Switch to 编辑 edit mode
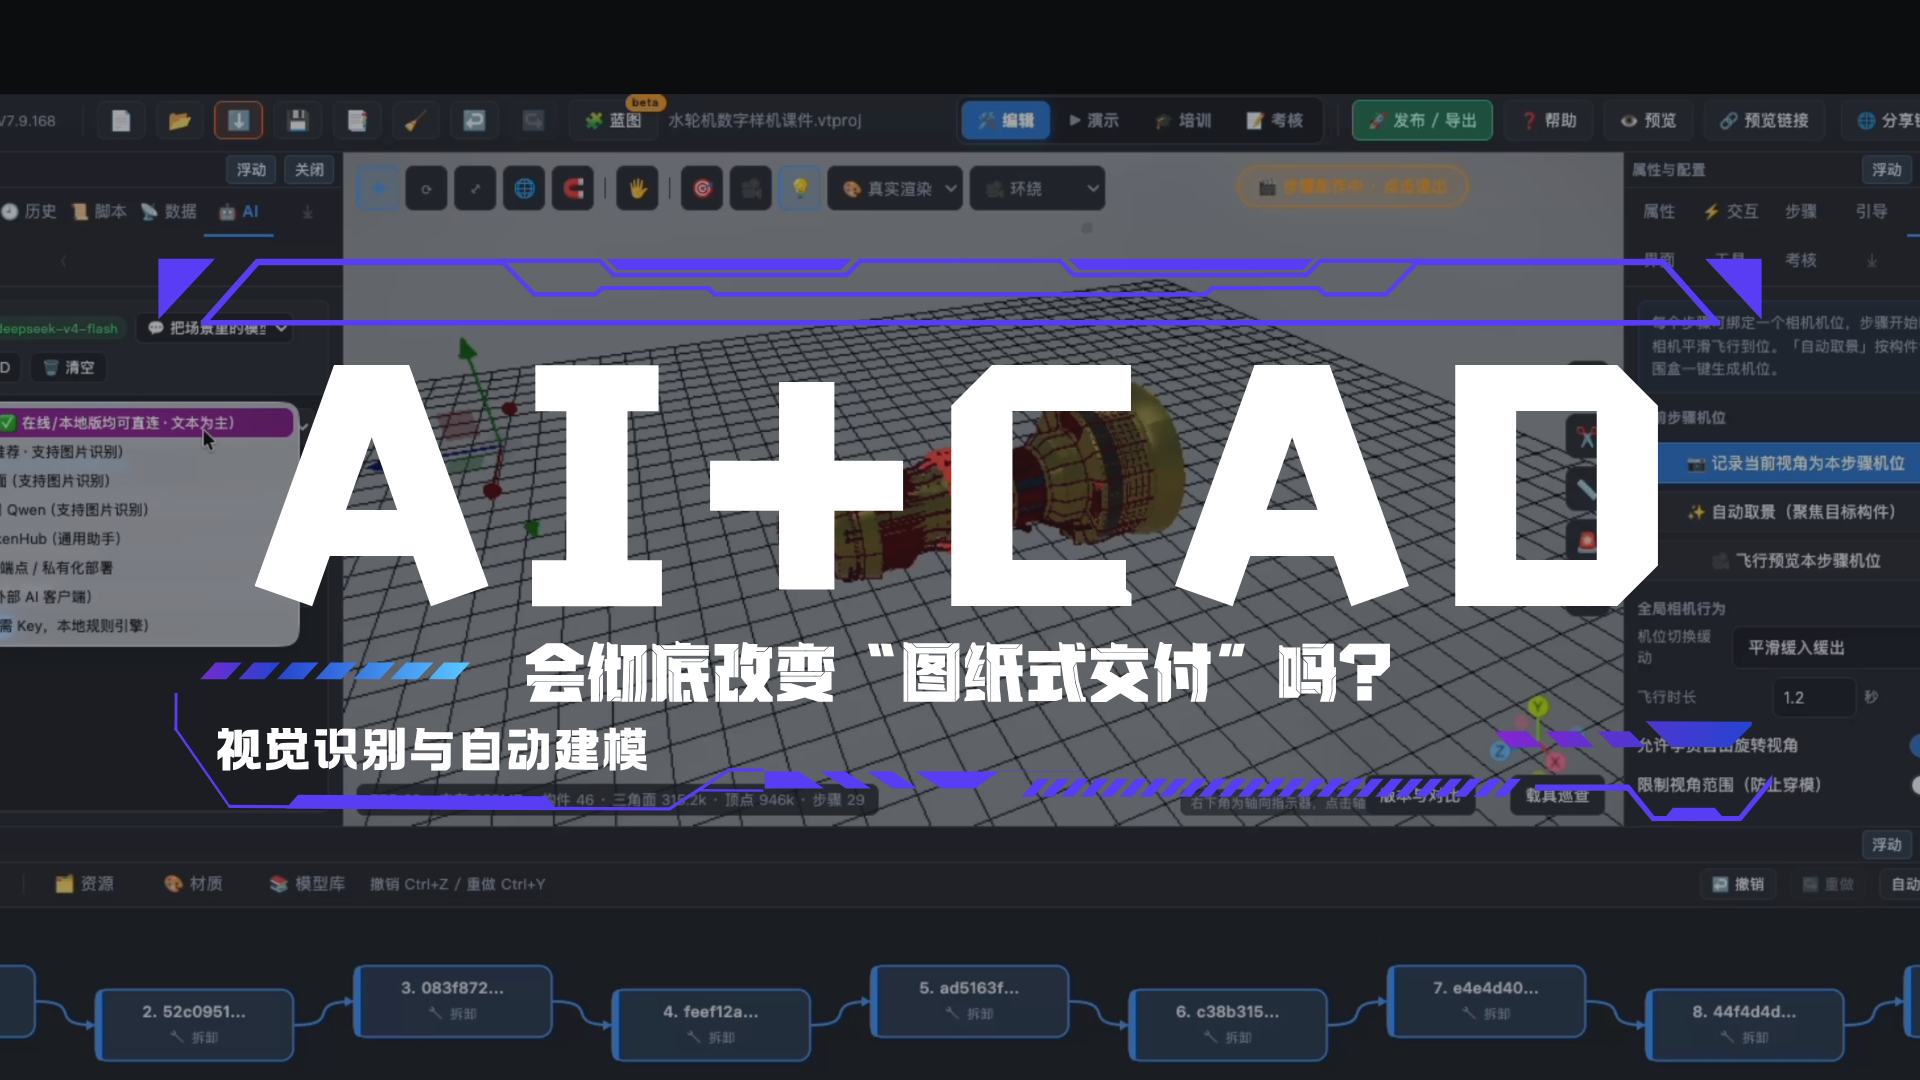Image resolution: width=1920 pixels, height=1080 pixels. coord(1006,121)
